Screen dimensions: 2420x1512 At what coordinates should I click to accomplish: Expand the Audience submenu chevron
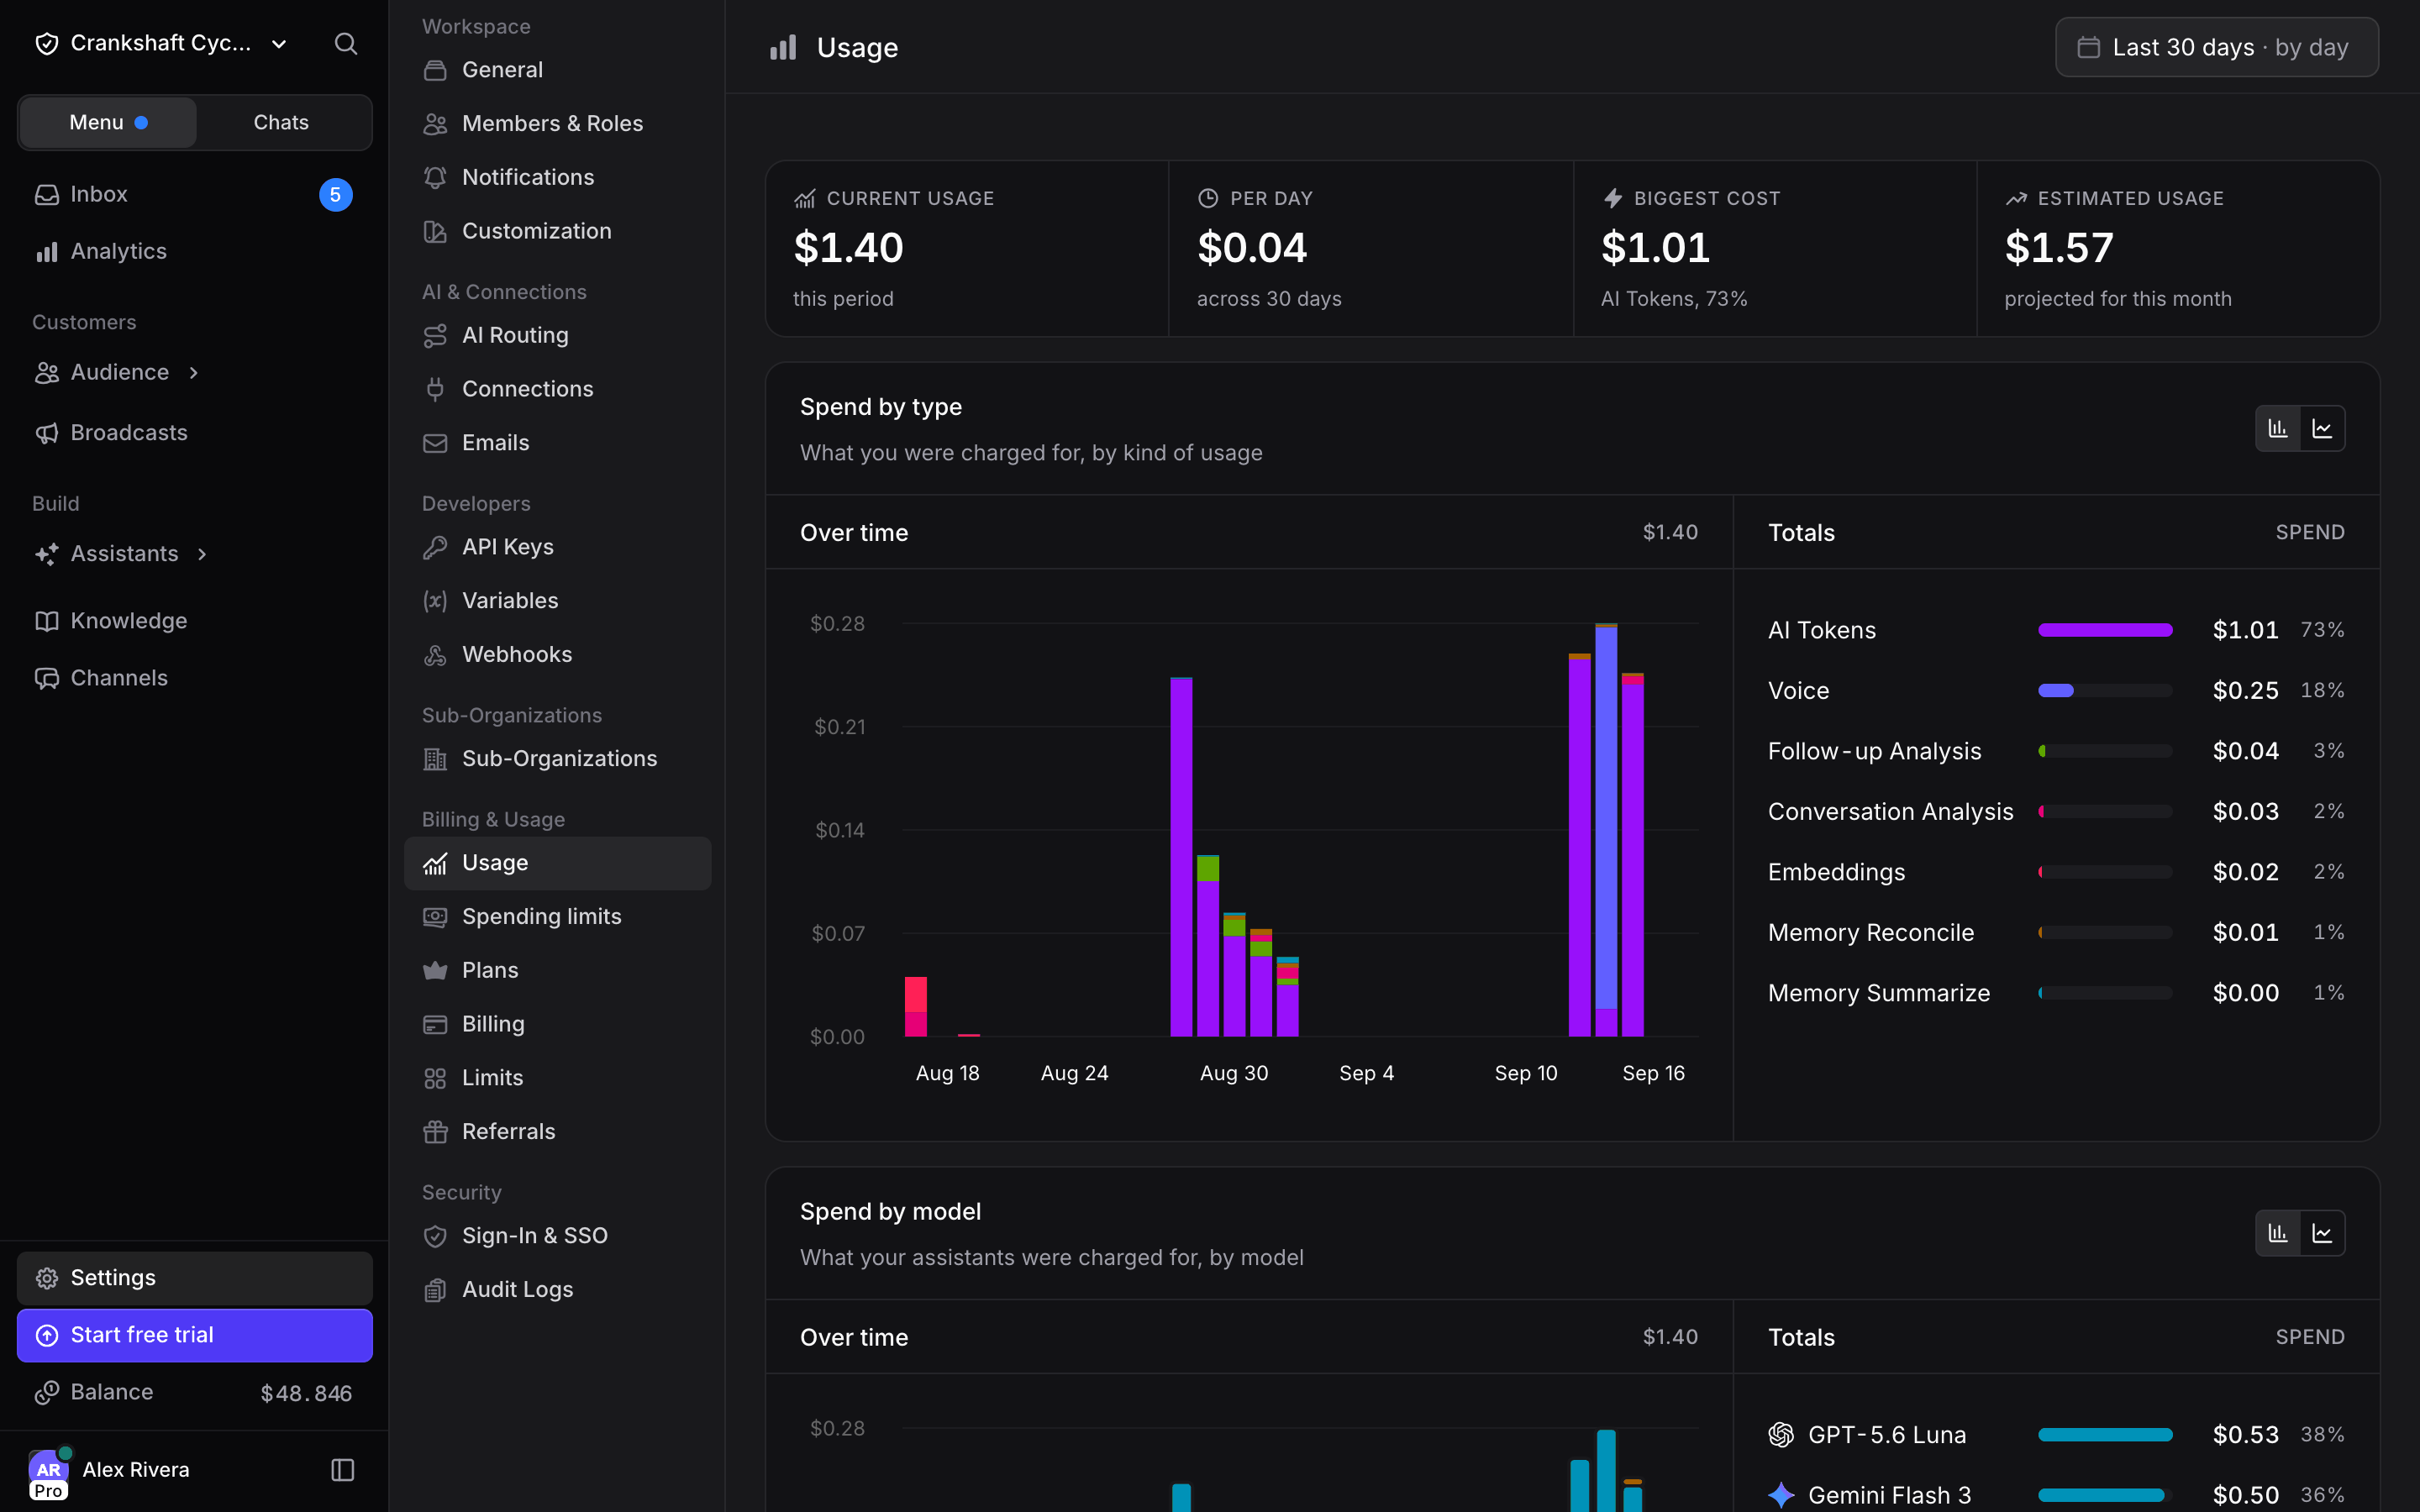[194, 372]
